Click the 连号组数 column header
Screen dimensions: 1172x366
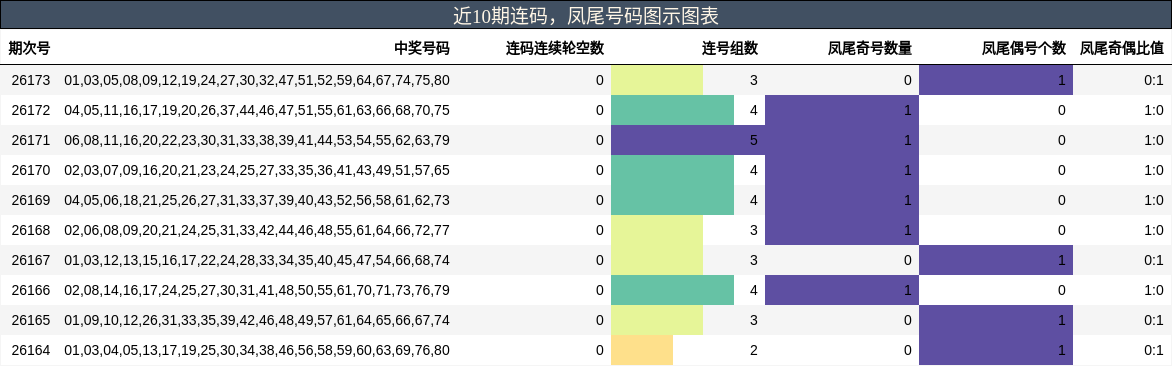point(730,49)
